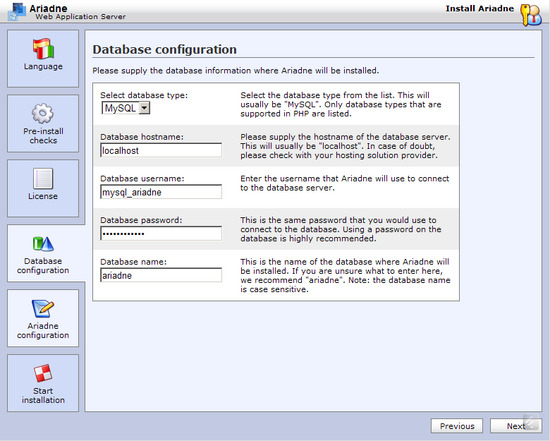Click help text 'Enter the username that Ariadne'
This screenshot has width=550, height=441.
pyautogui.click(x=344, y=183)
